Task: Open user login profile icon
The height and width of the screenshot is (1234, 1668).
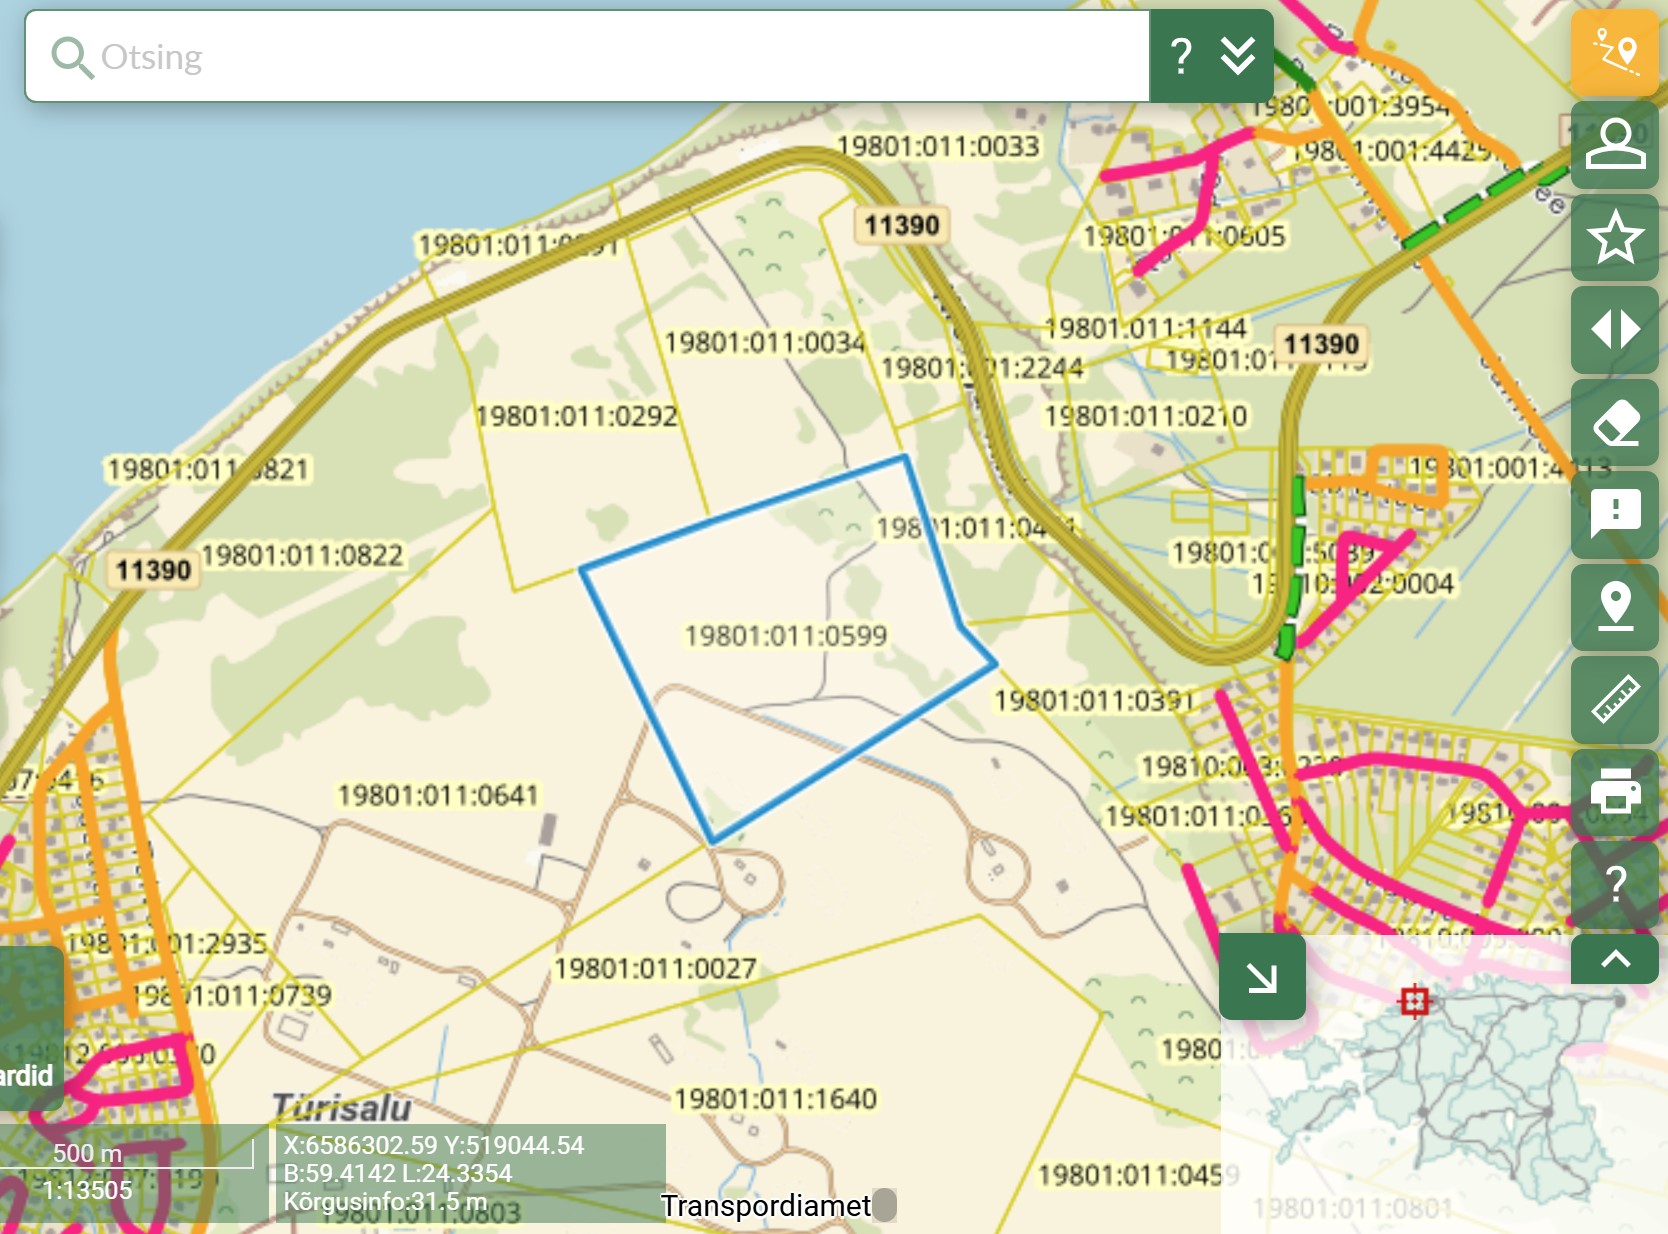Action: click(x=1615, y=145)
